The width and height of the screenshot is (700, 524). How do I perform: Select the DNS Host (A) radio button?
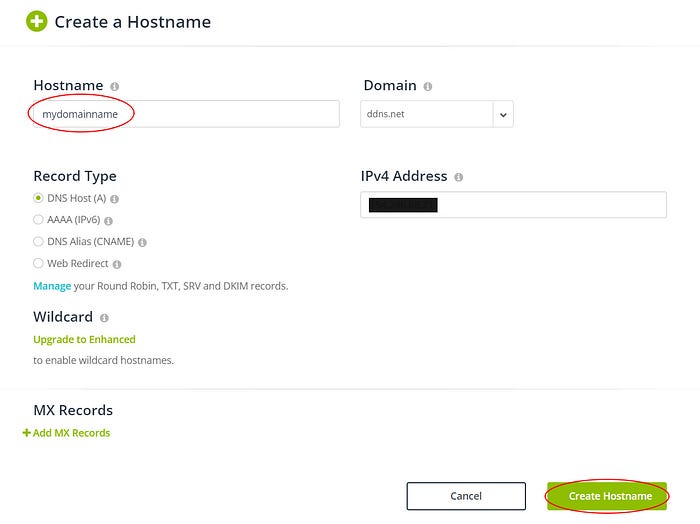click(x=38, y=198)
